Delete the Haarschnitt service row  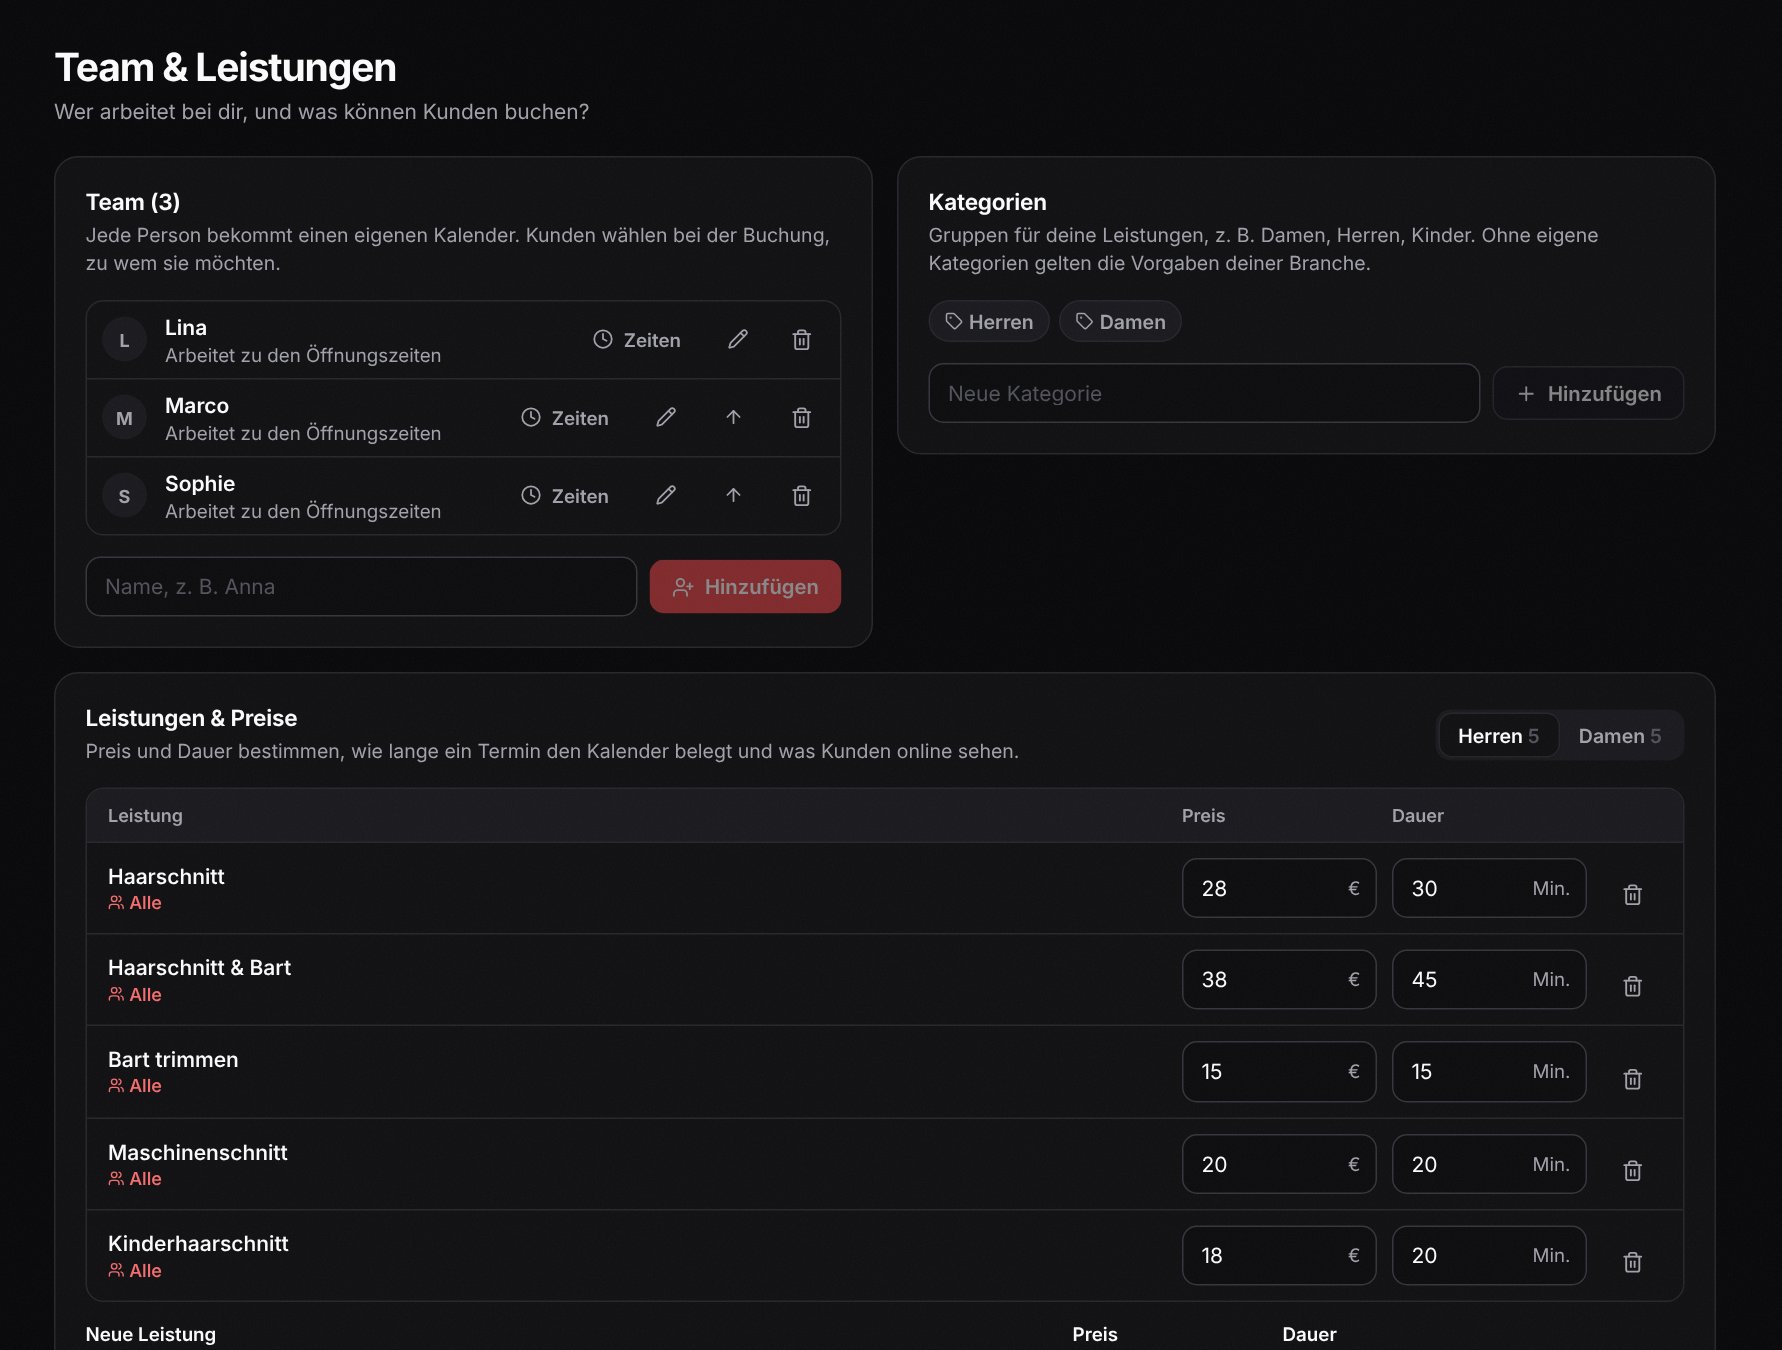pos(1632,894)
